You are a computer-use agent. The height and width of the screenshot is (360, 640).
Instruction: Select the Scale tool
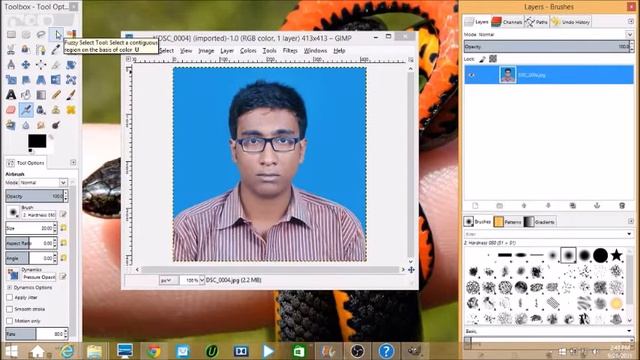pos(11,80)
